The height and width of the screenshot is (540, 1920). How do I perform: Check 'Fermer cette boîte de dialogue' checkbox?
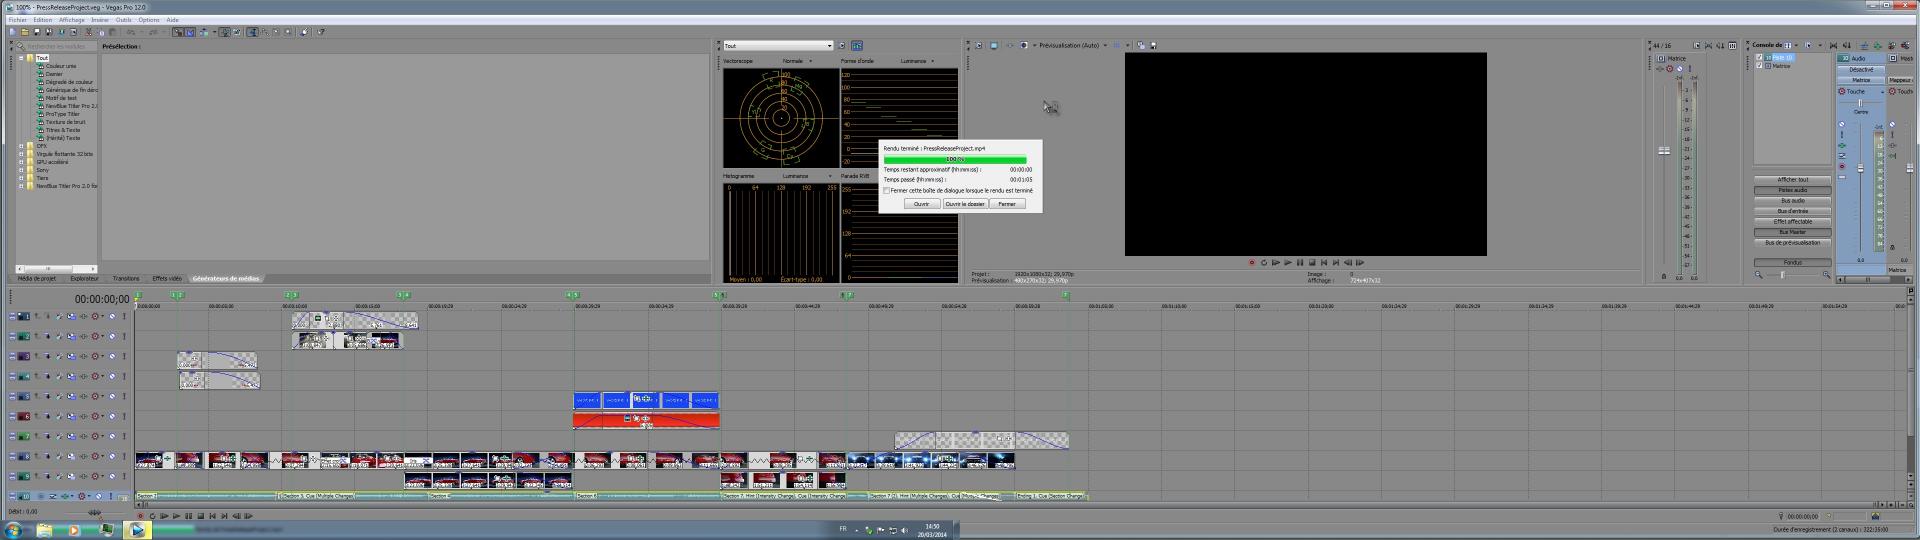[887, 191]
